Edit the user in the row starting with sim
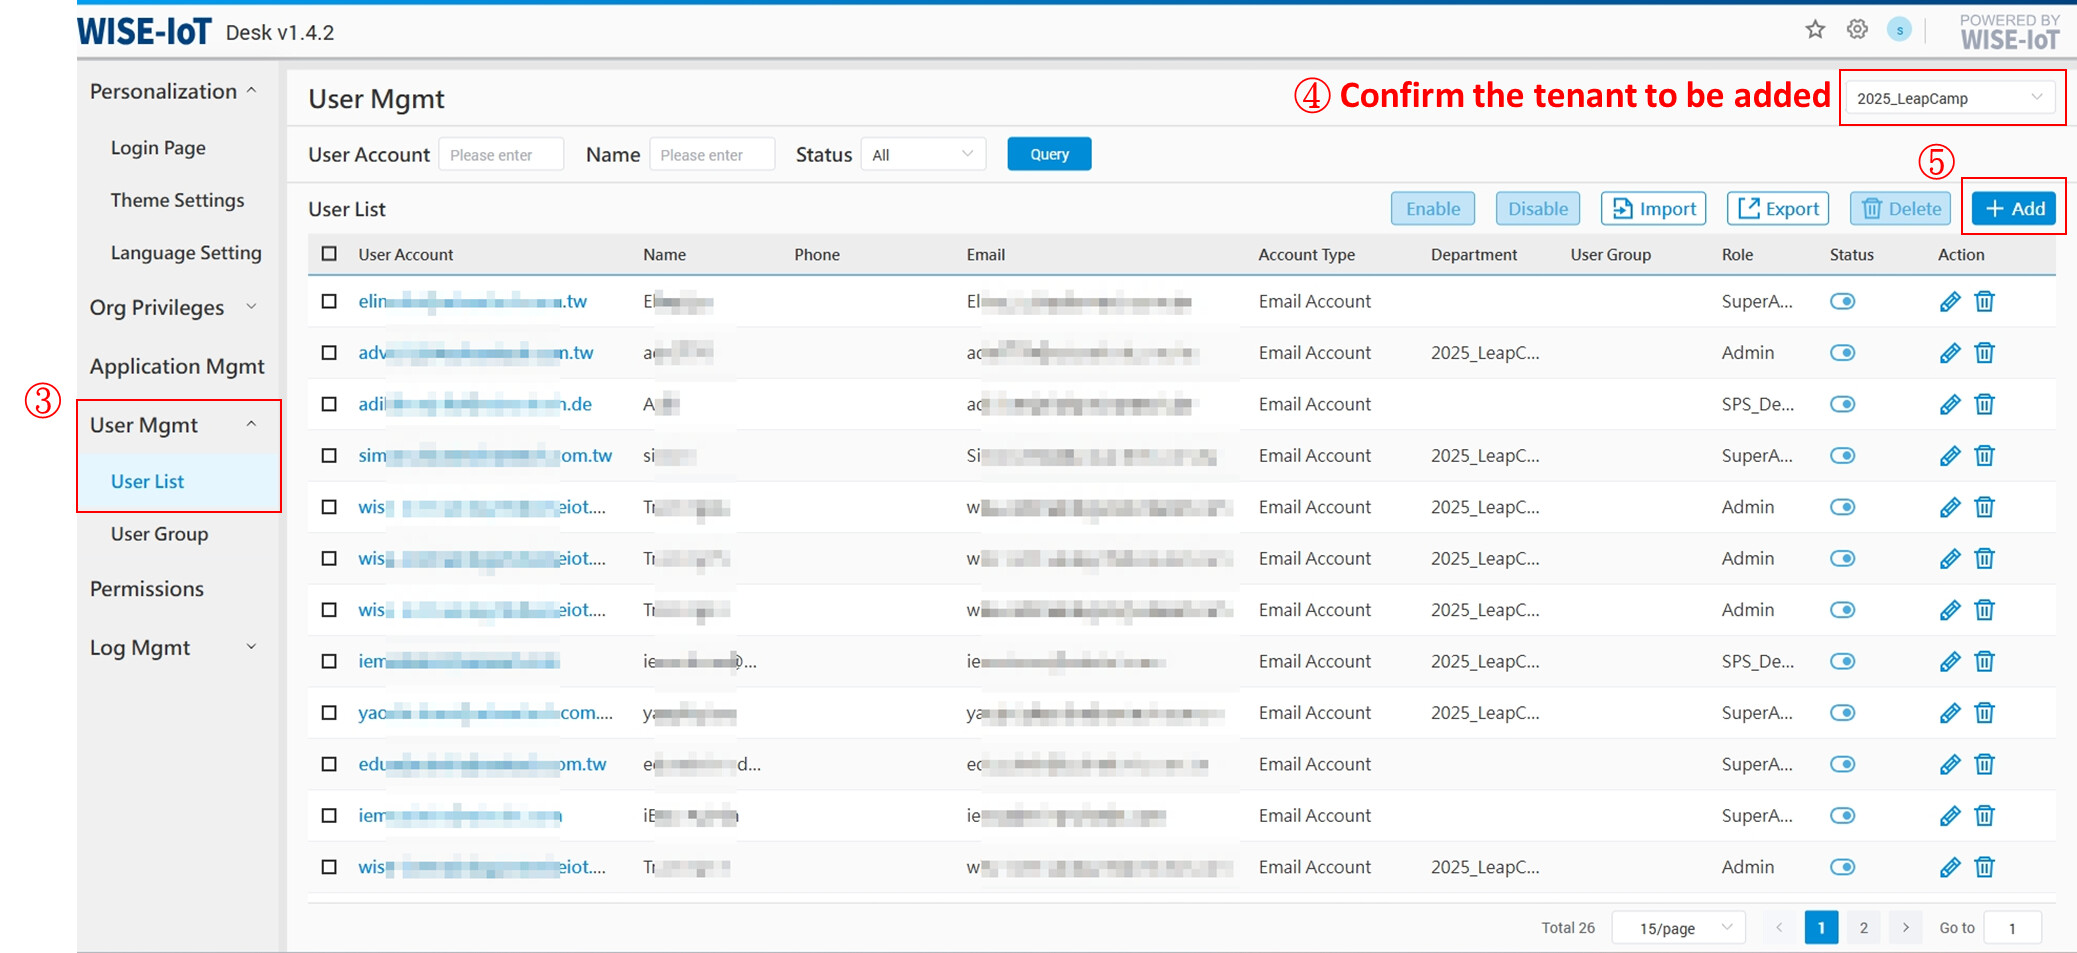The width and height of the screenshot is (2077, 953). pyautogui.click(x=1950, y=456)
